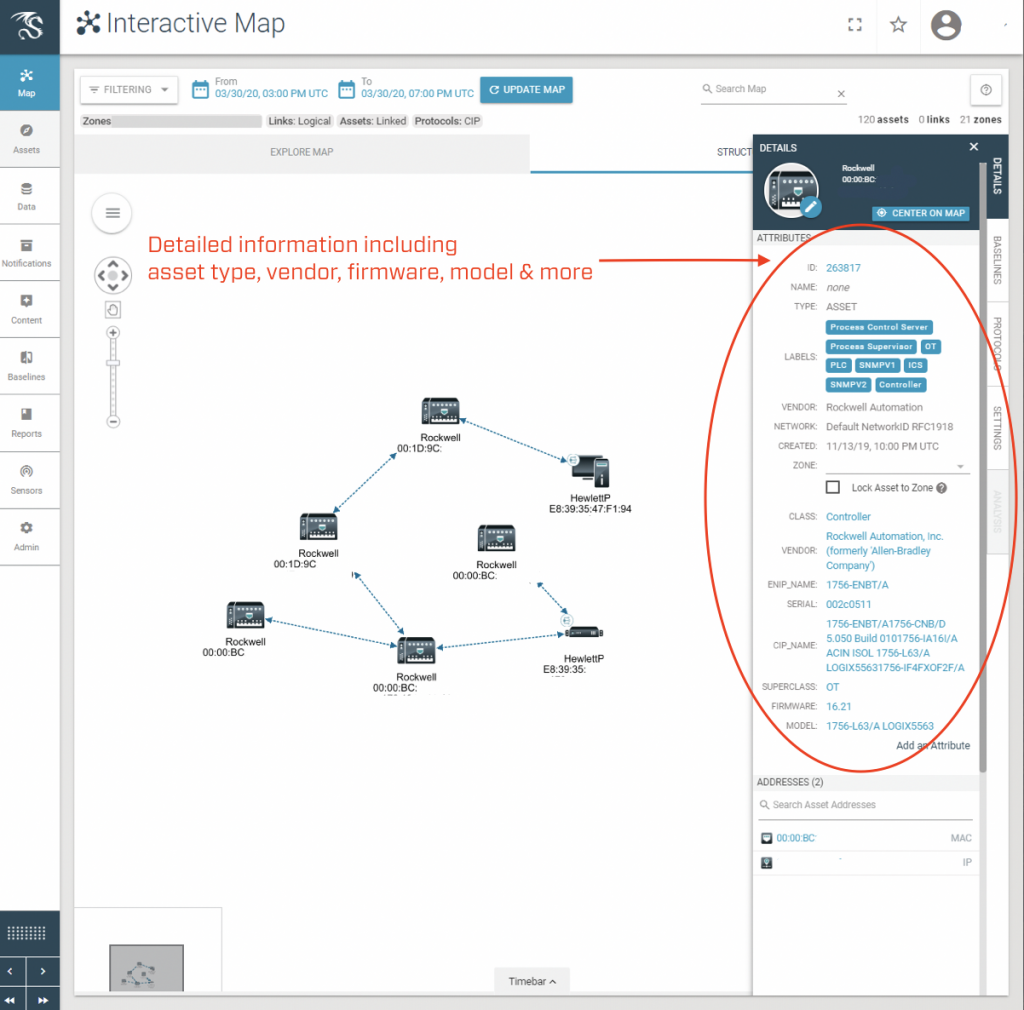This screenshot has height=1010, width=1024.
Task: Expand the ZONE dropdown in details
Action: coord(960,466)
